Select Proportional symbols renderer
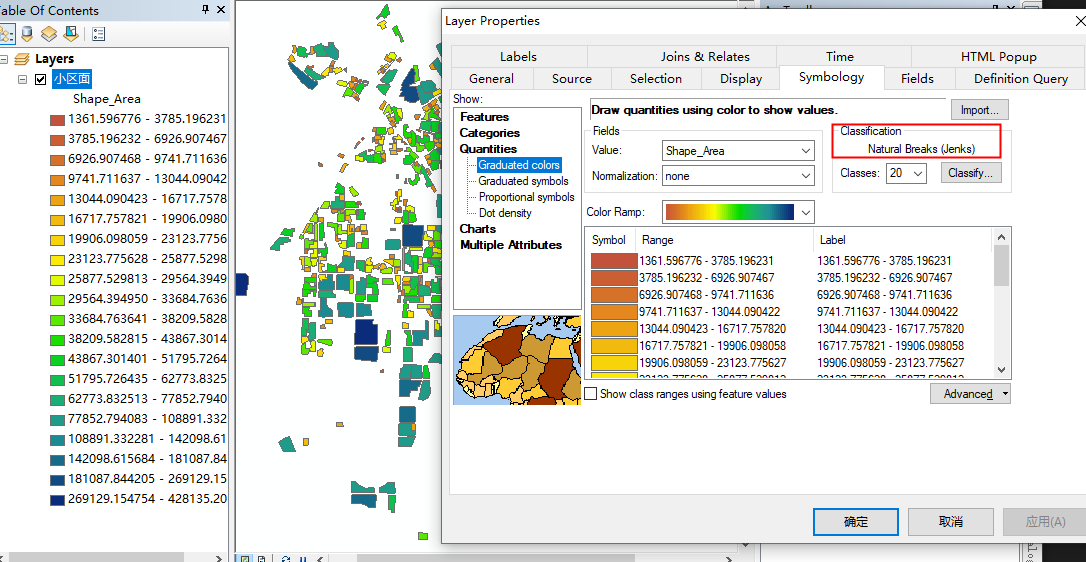The image size is (1086, 562). pos(526,197)
